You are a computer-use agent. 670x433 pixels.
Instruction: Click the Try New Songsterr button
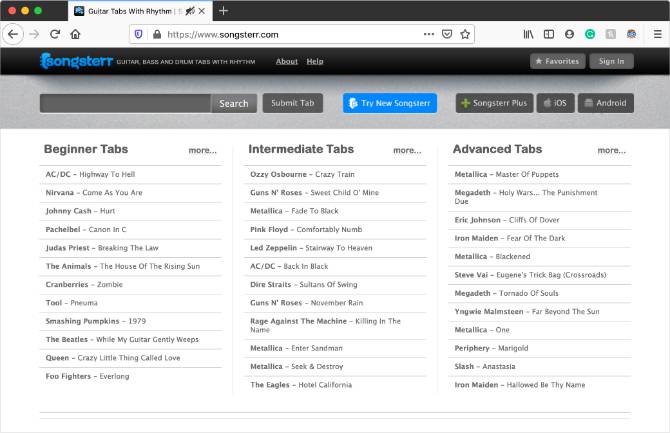pyautogui.click(x=389, y=103)
